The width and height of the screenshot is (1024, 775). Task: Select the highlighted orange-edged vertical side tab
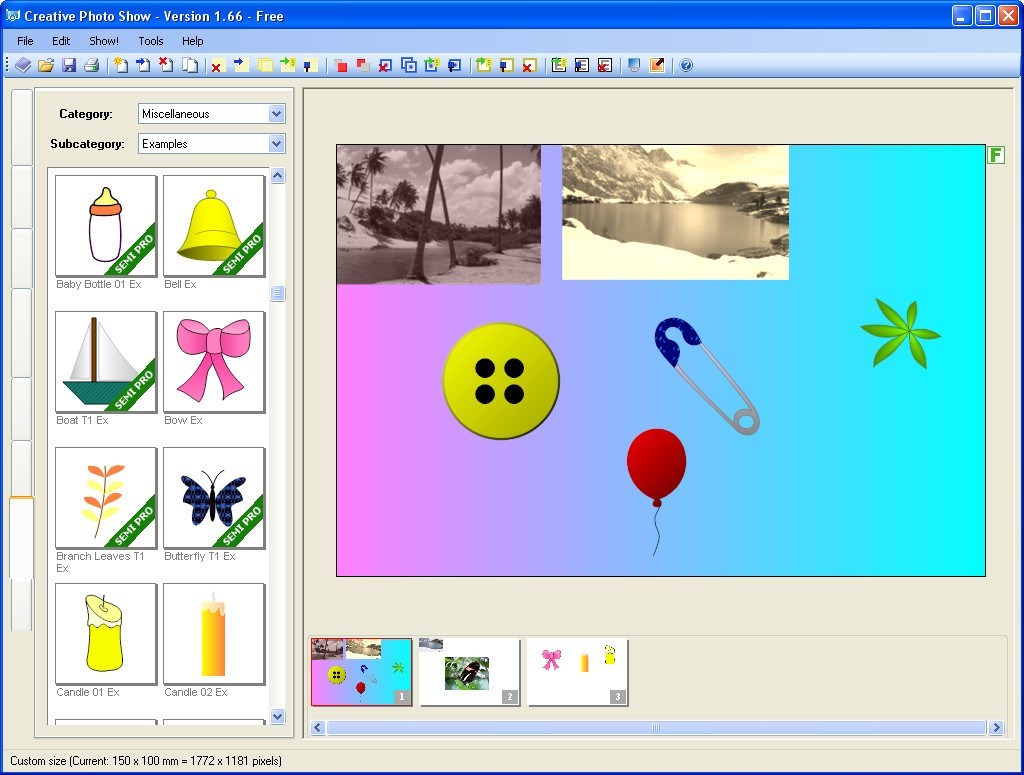coord(21,537)
